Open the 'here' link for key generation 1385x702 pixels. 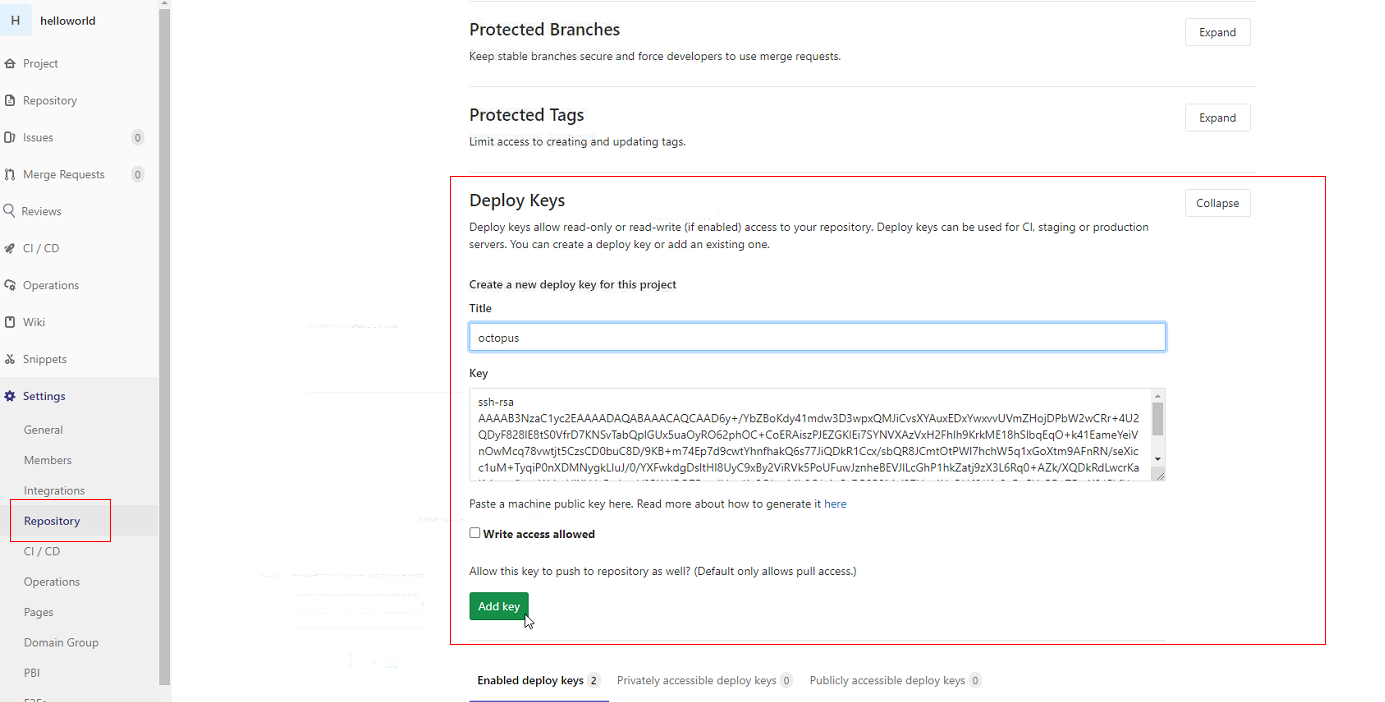pos(835,504)
